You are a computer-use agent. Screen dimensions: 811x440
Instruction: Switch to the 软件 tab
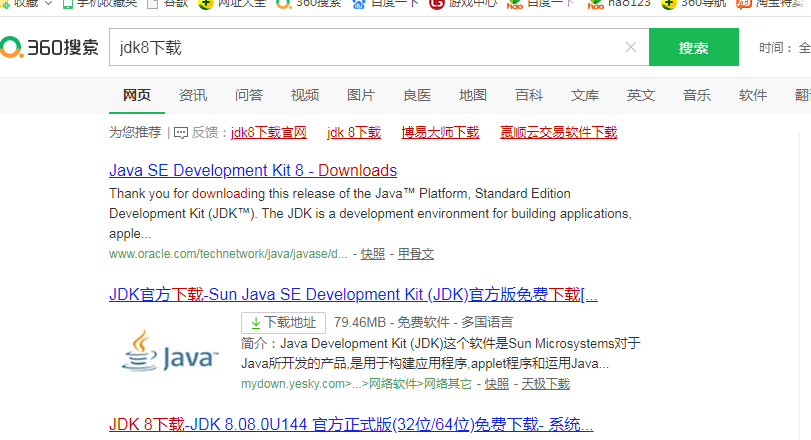pyautogui.click(x=753, y=95)
